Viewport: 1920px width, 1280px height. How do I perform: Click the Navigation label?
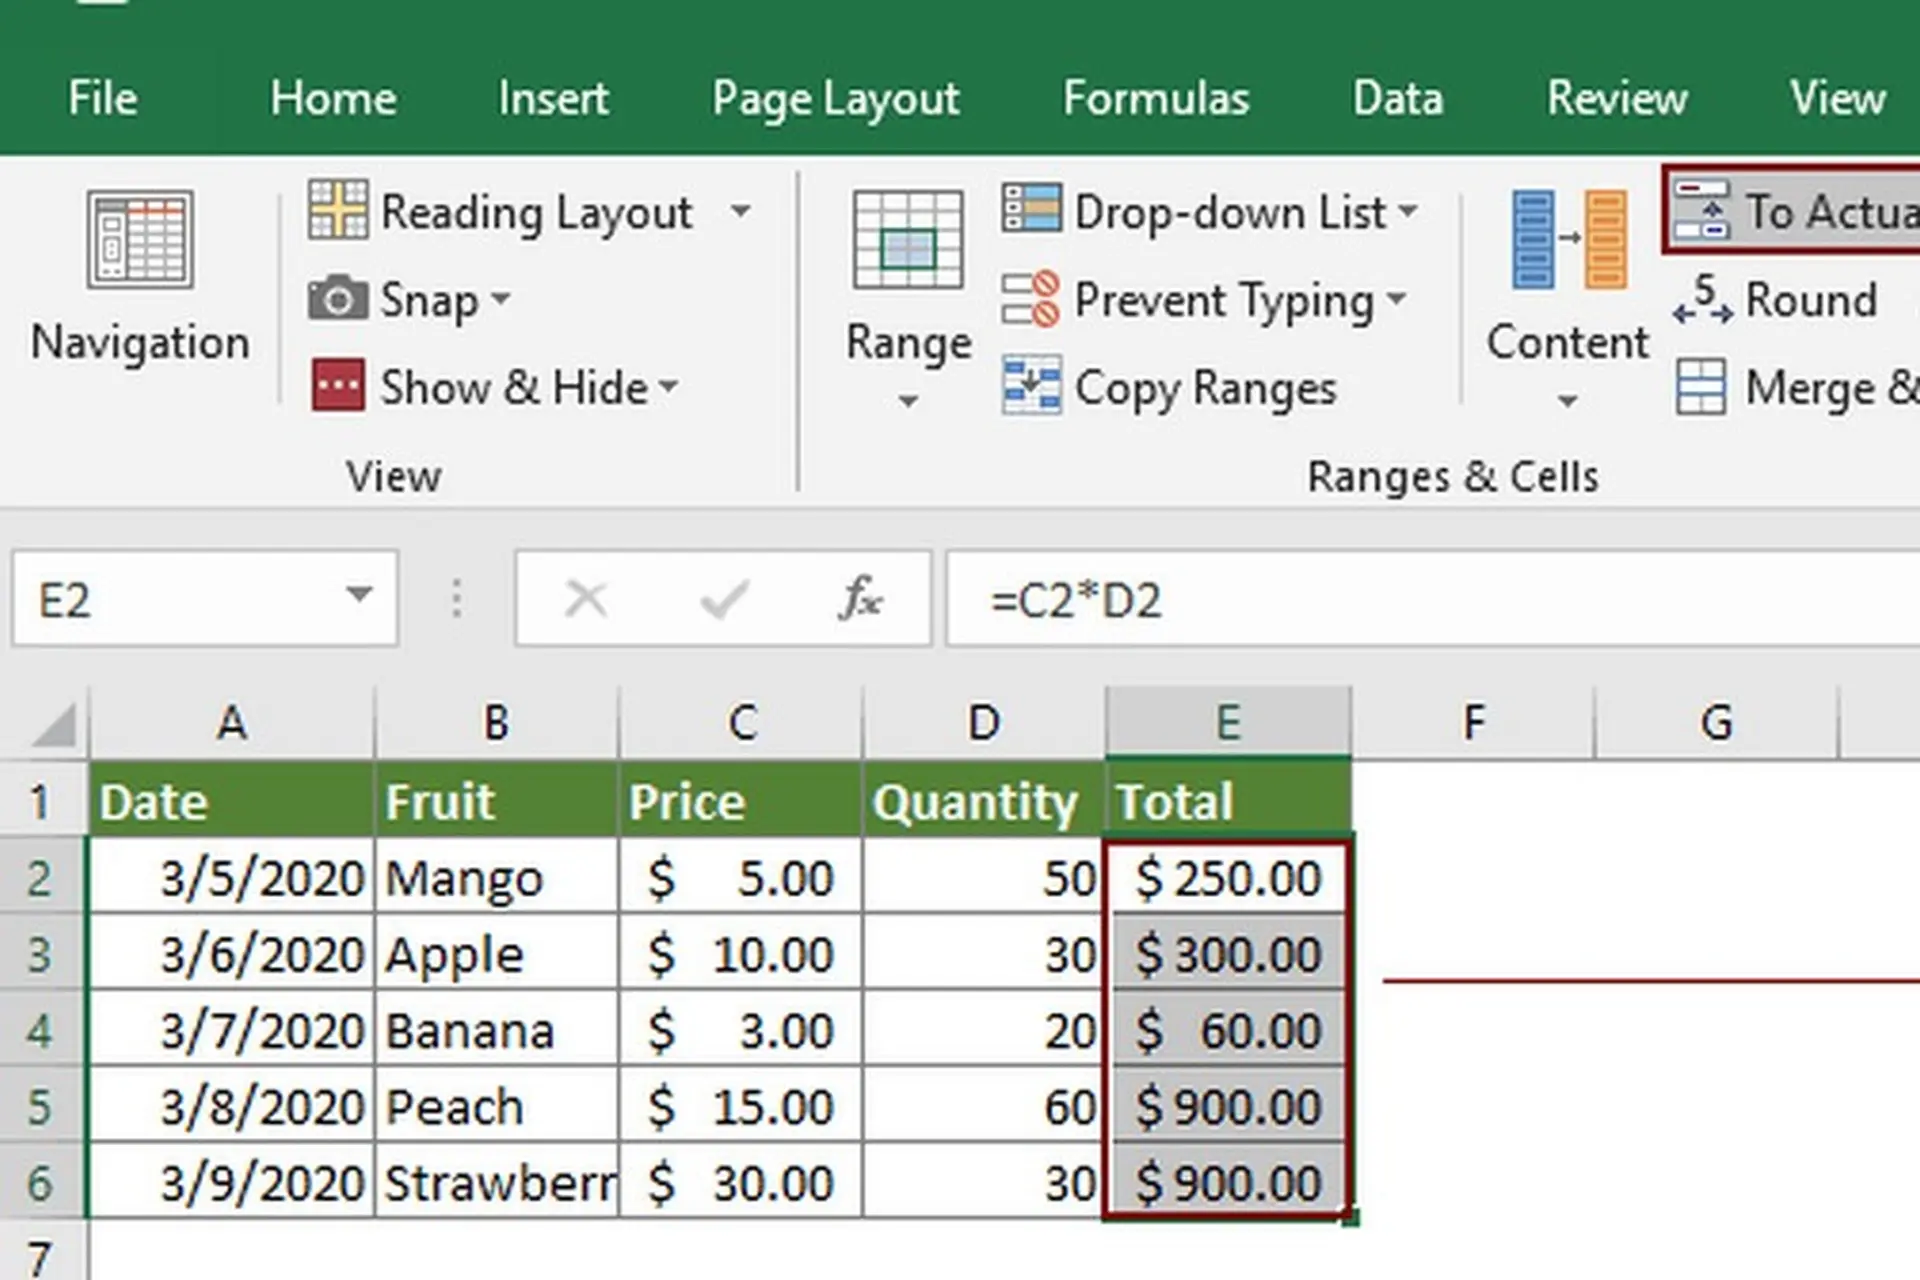pos(140,342)
